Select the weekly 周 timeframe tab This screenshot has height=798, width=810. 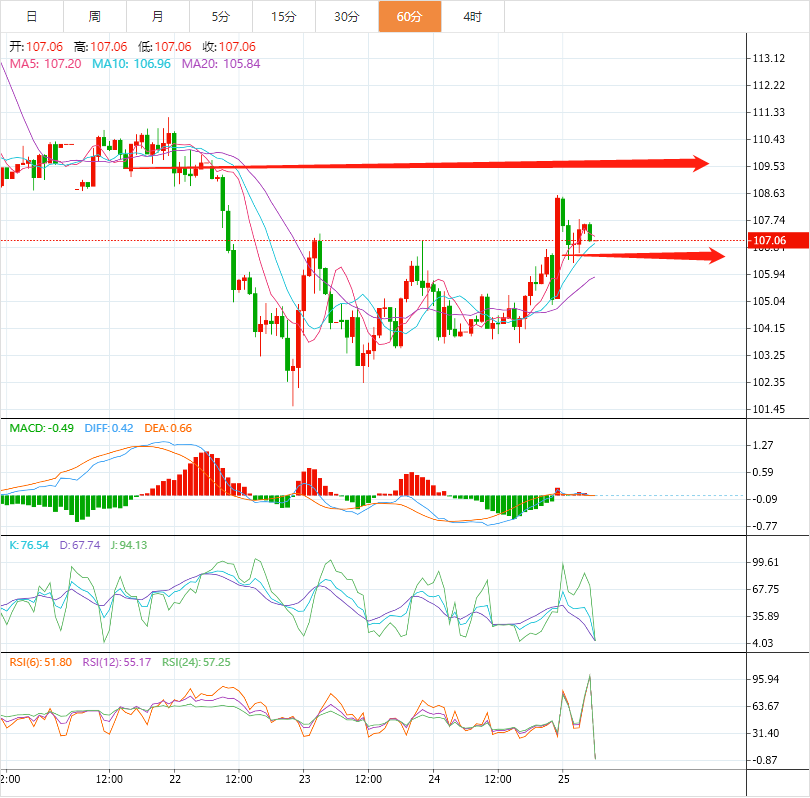pyautogui.click(x=95, y=17)
